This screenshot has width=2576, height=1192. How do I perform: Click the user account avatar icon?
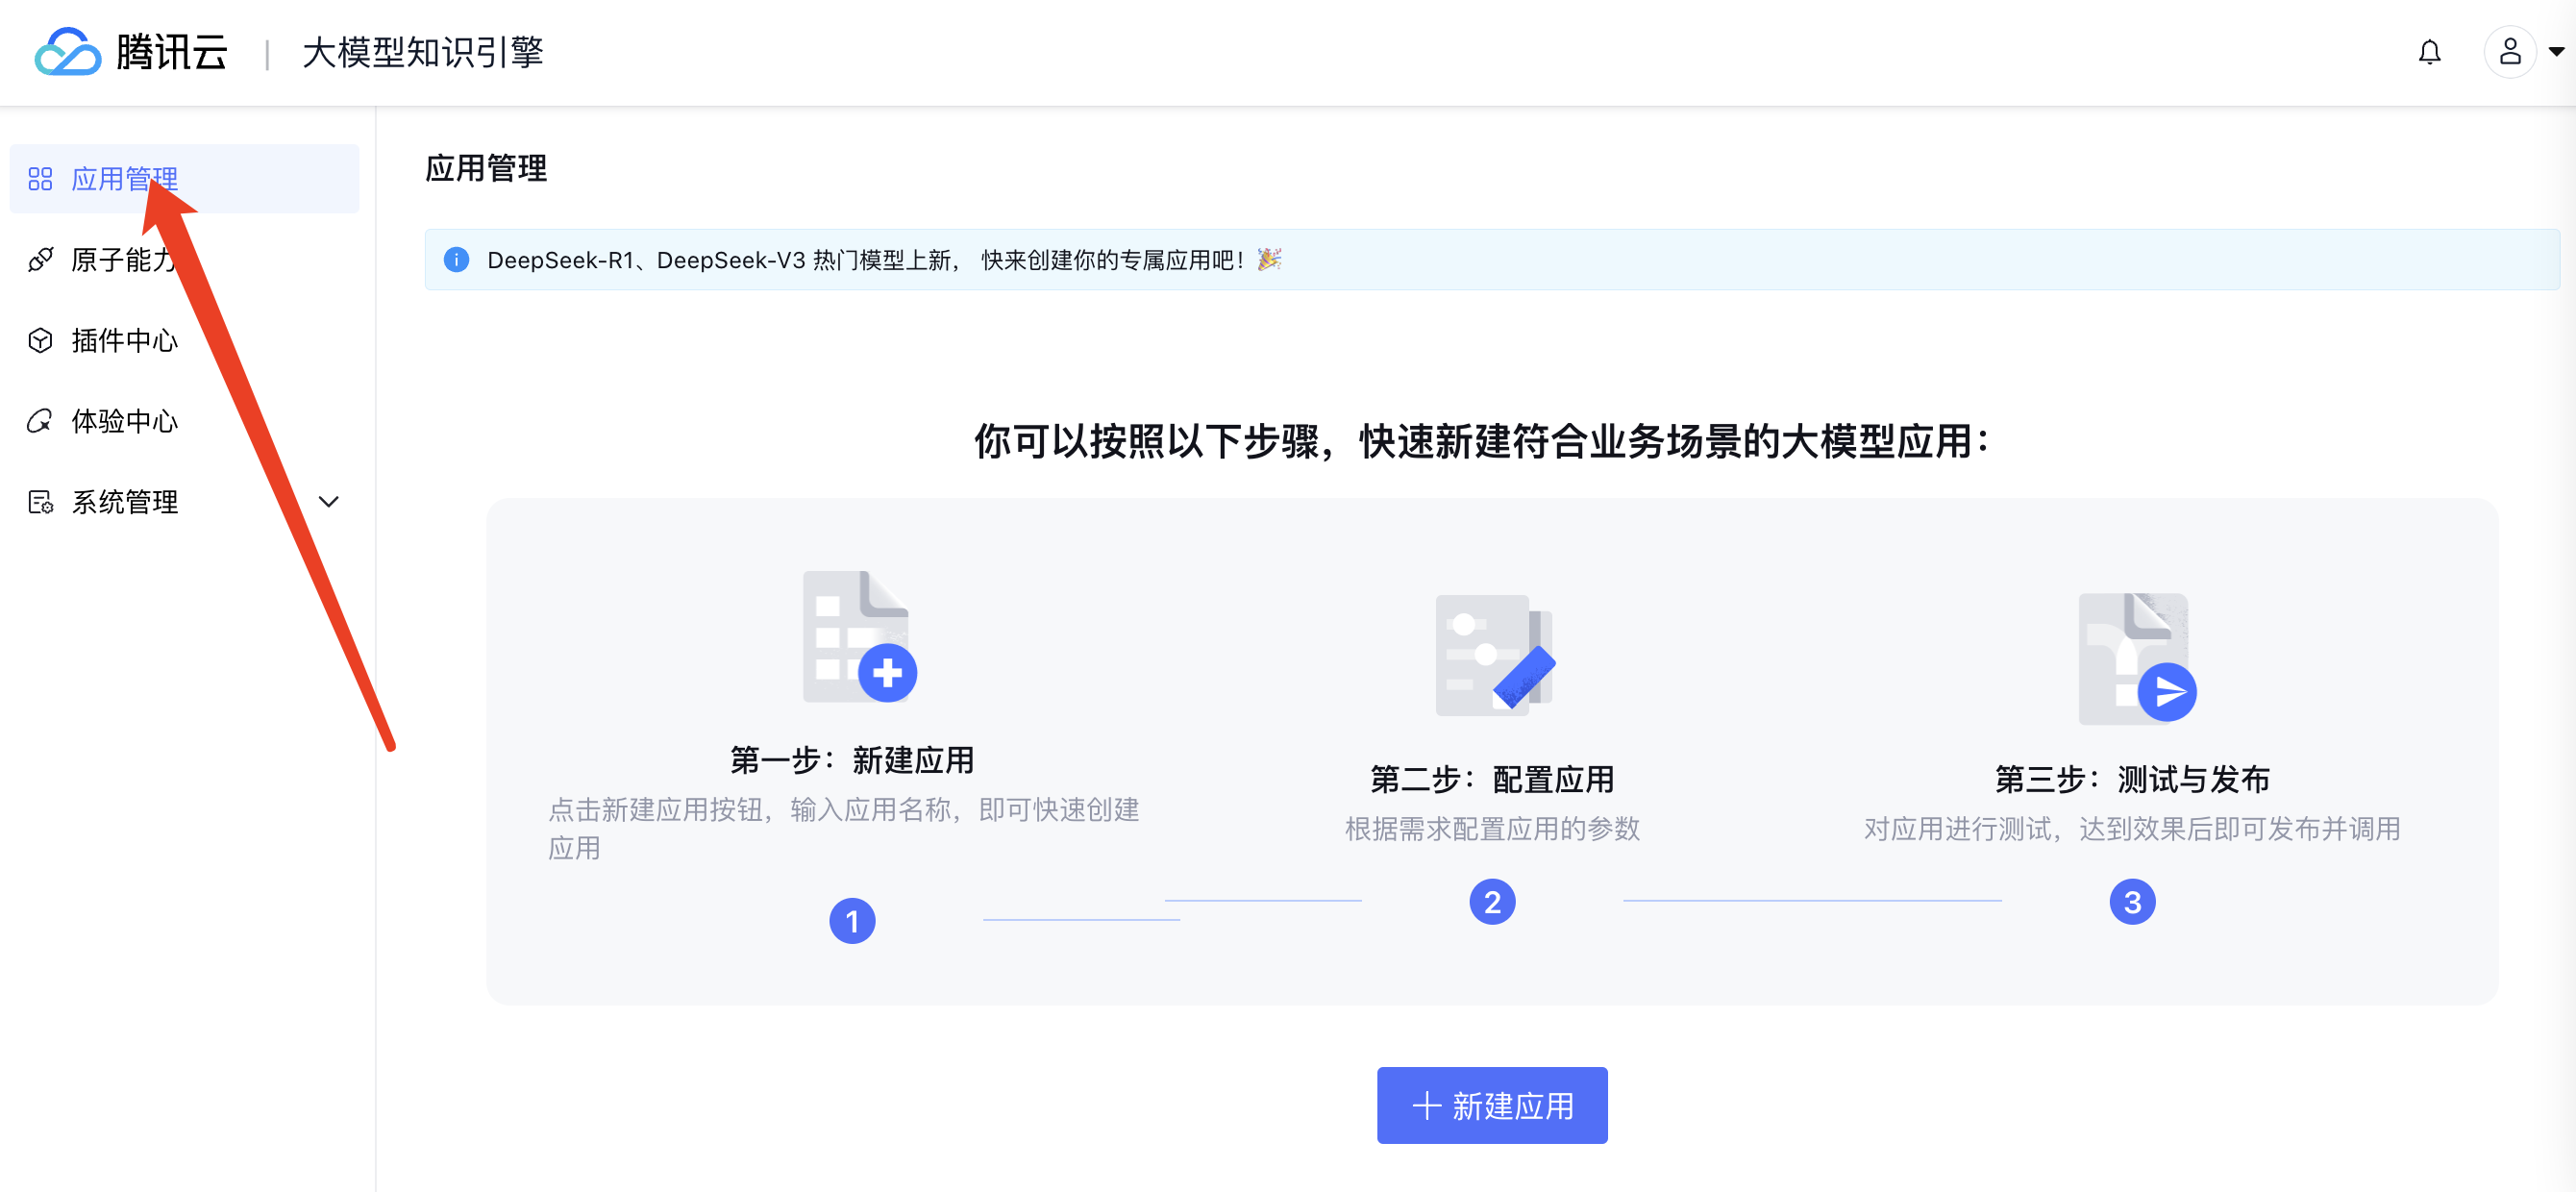[2509, 52]
